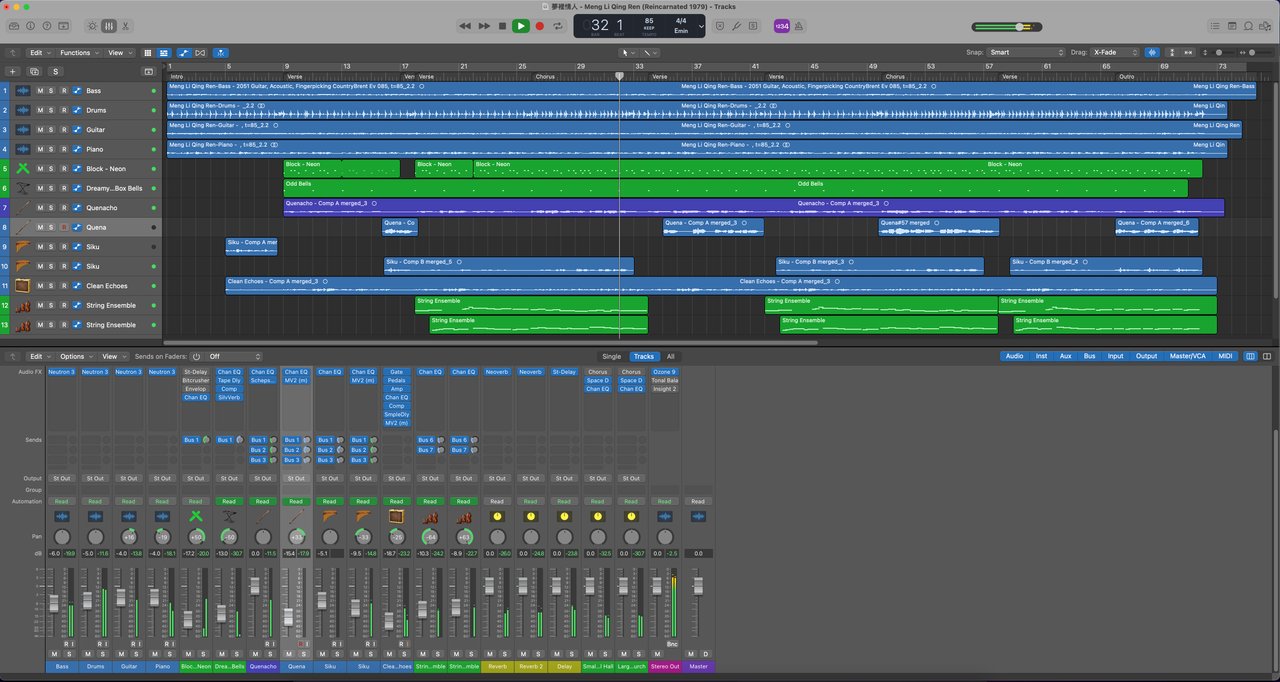Click the Record button

540,26
